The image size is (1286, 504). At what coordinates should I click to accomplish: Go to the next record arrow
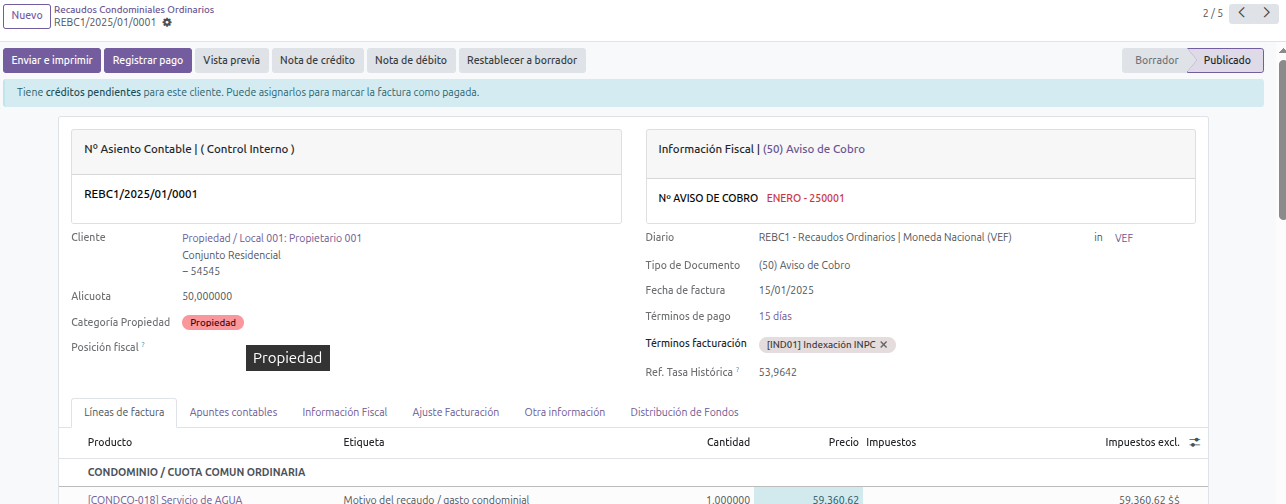click(1267, 13)
